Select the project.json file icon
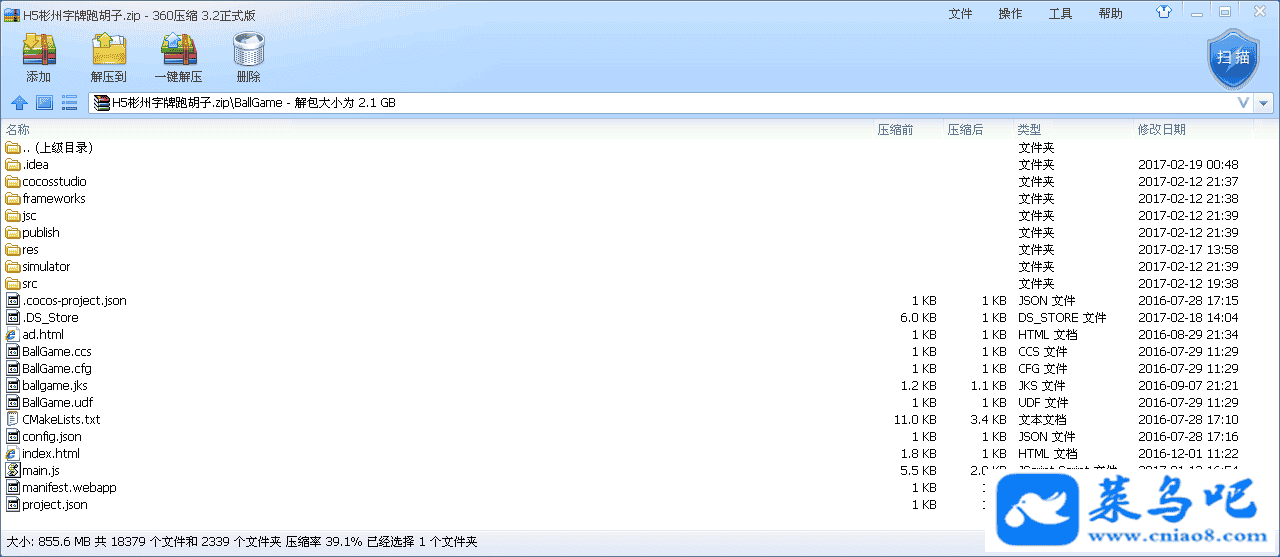Image resolution: width=1280 pixels, height=557 pixels. (13, 505)
